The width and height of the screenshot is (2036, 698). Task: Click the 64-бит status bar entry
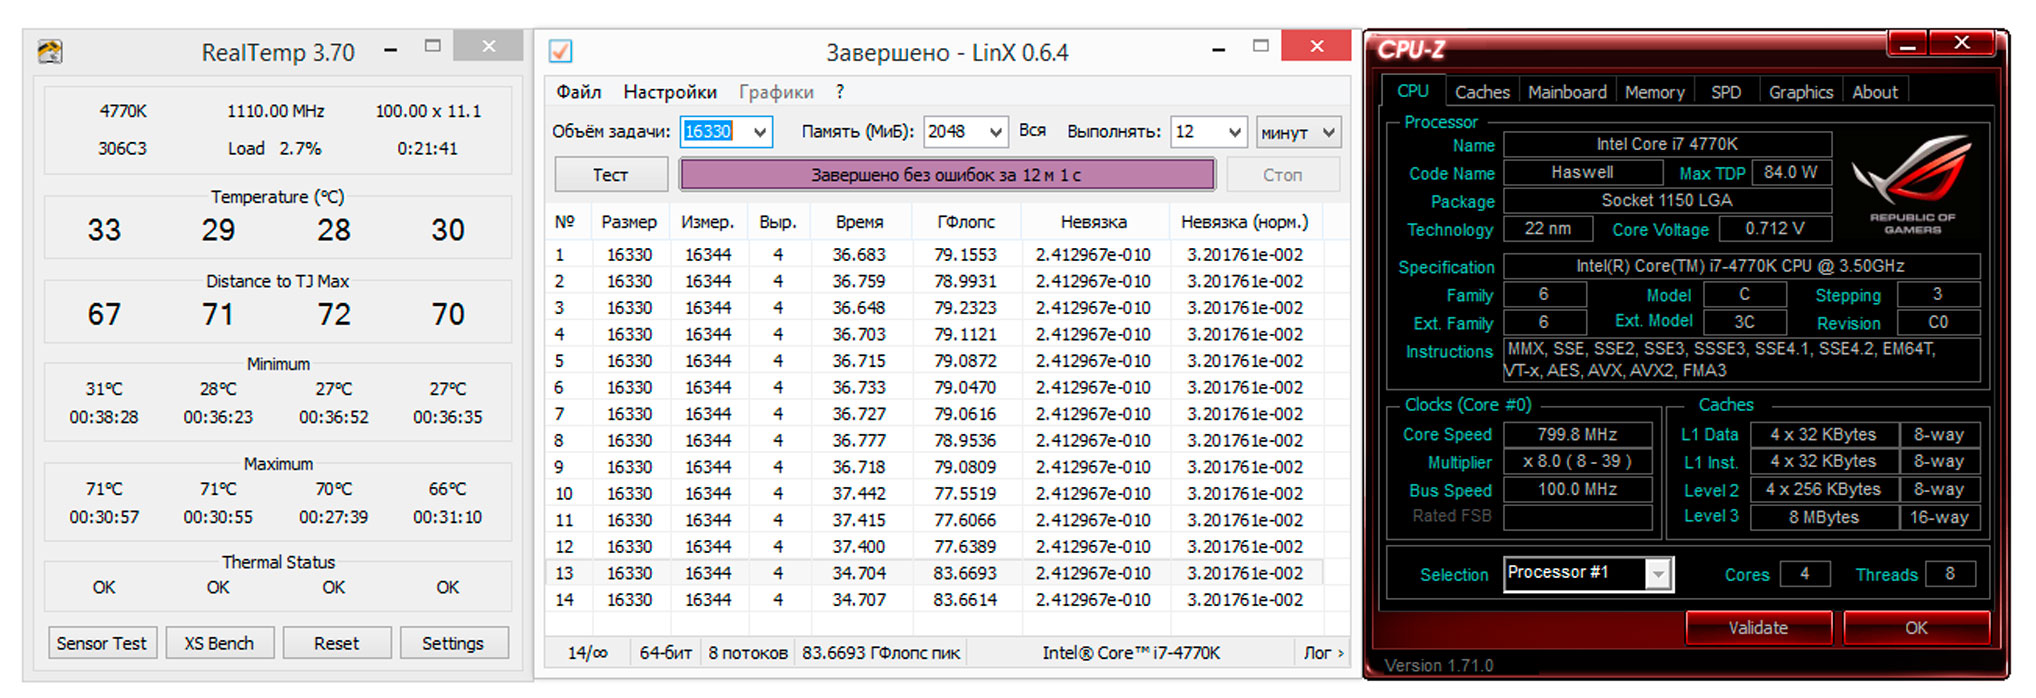click(x=666, y=653)
